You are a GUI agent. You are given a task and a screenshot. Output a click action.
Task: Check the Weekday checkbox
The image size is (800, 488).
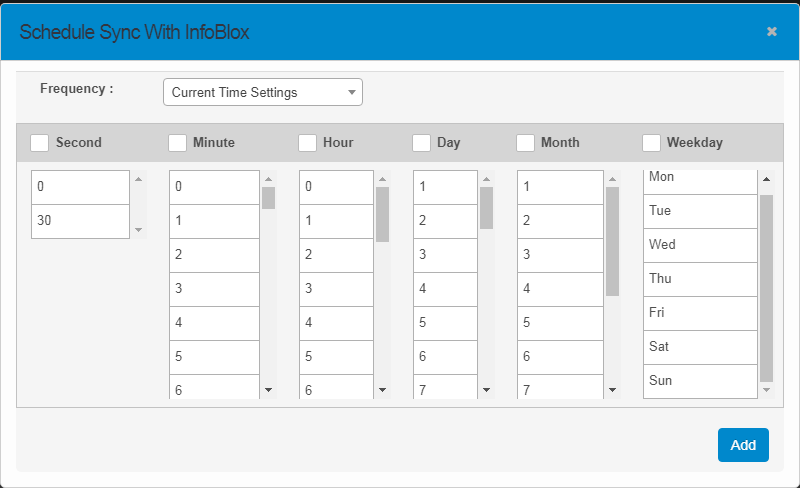click(651, 143)
